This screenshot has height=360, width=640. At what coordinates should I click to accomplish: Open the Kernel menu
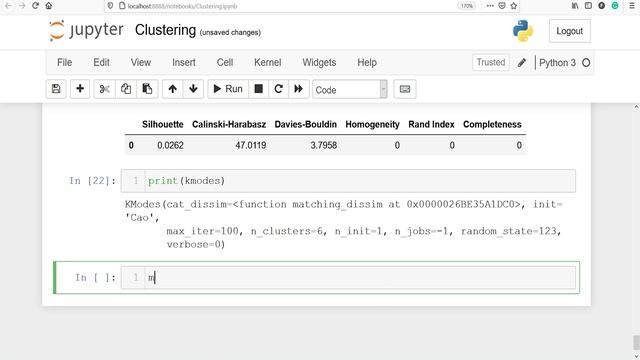[x=268, y=62]
